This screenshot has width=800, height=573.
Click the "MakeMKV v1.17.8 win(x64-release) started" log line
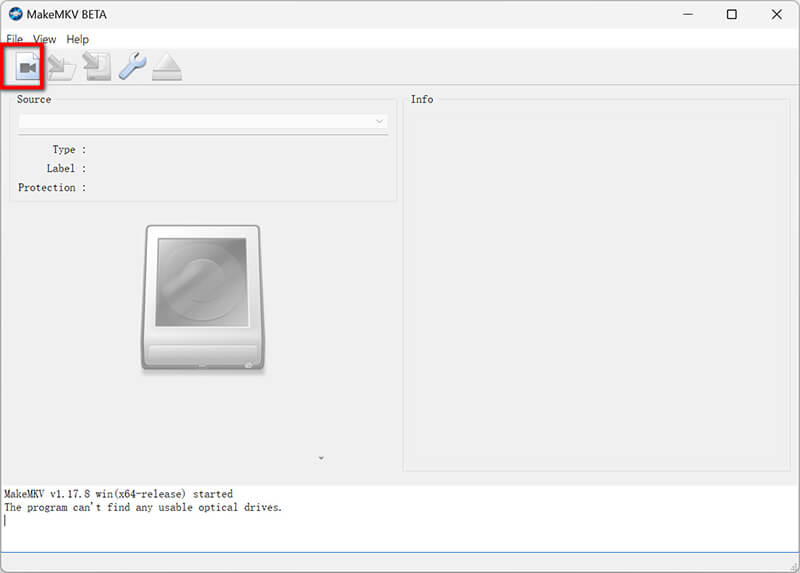pyautogui.click(x=118, y=493)
